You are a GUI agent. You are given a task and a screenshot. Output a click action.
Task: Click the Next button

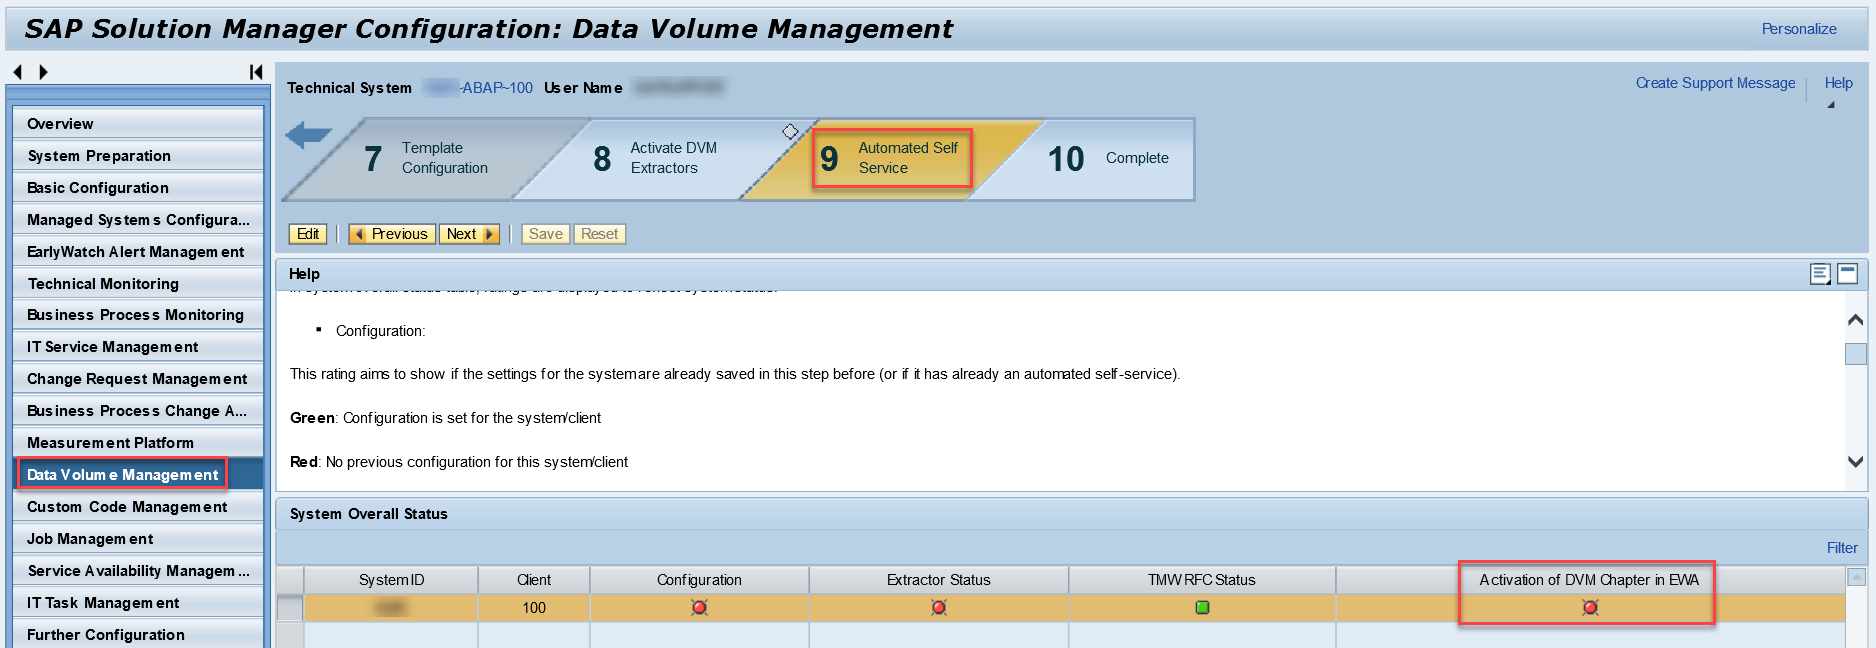[469, 234]
